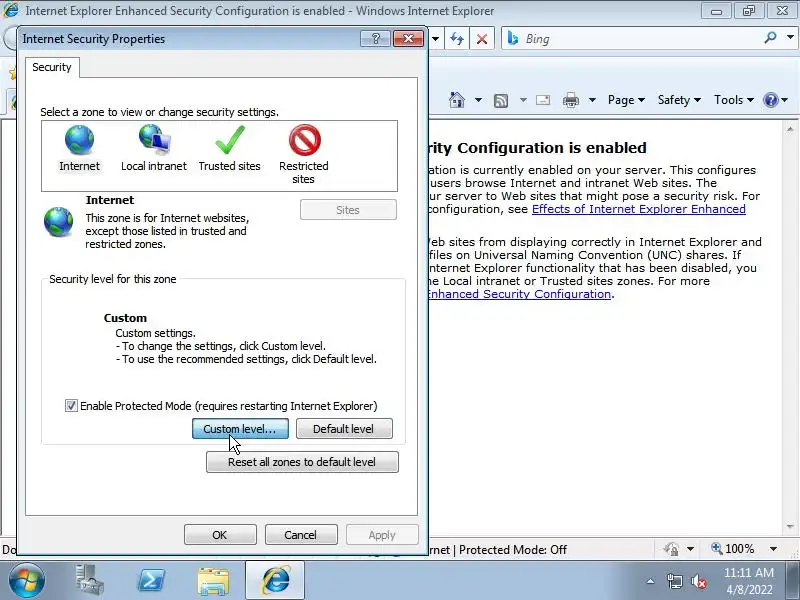
Task: Click the 100% zoom level text
Action: (739, 548)
